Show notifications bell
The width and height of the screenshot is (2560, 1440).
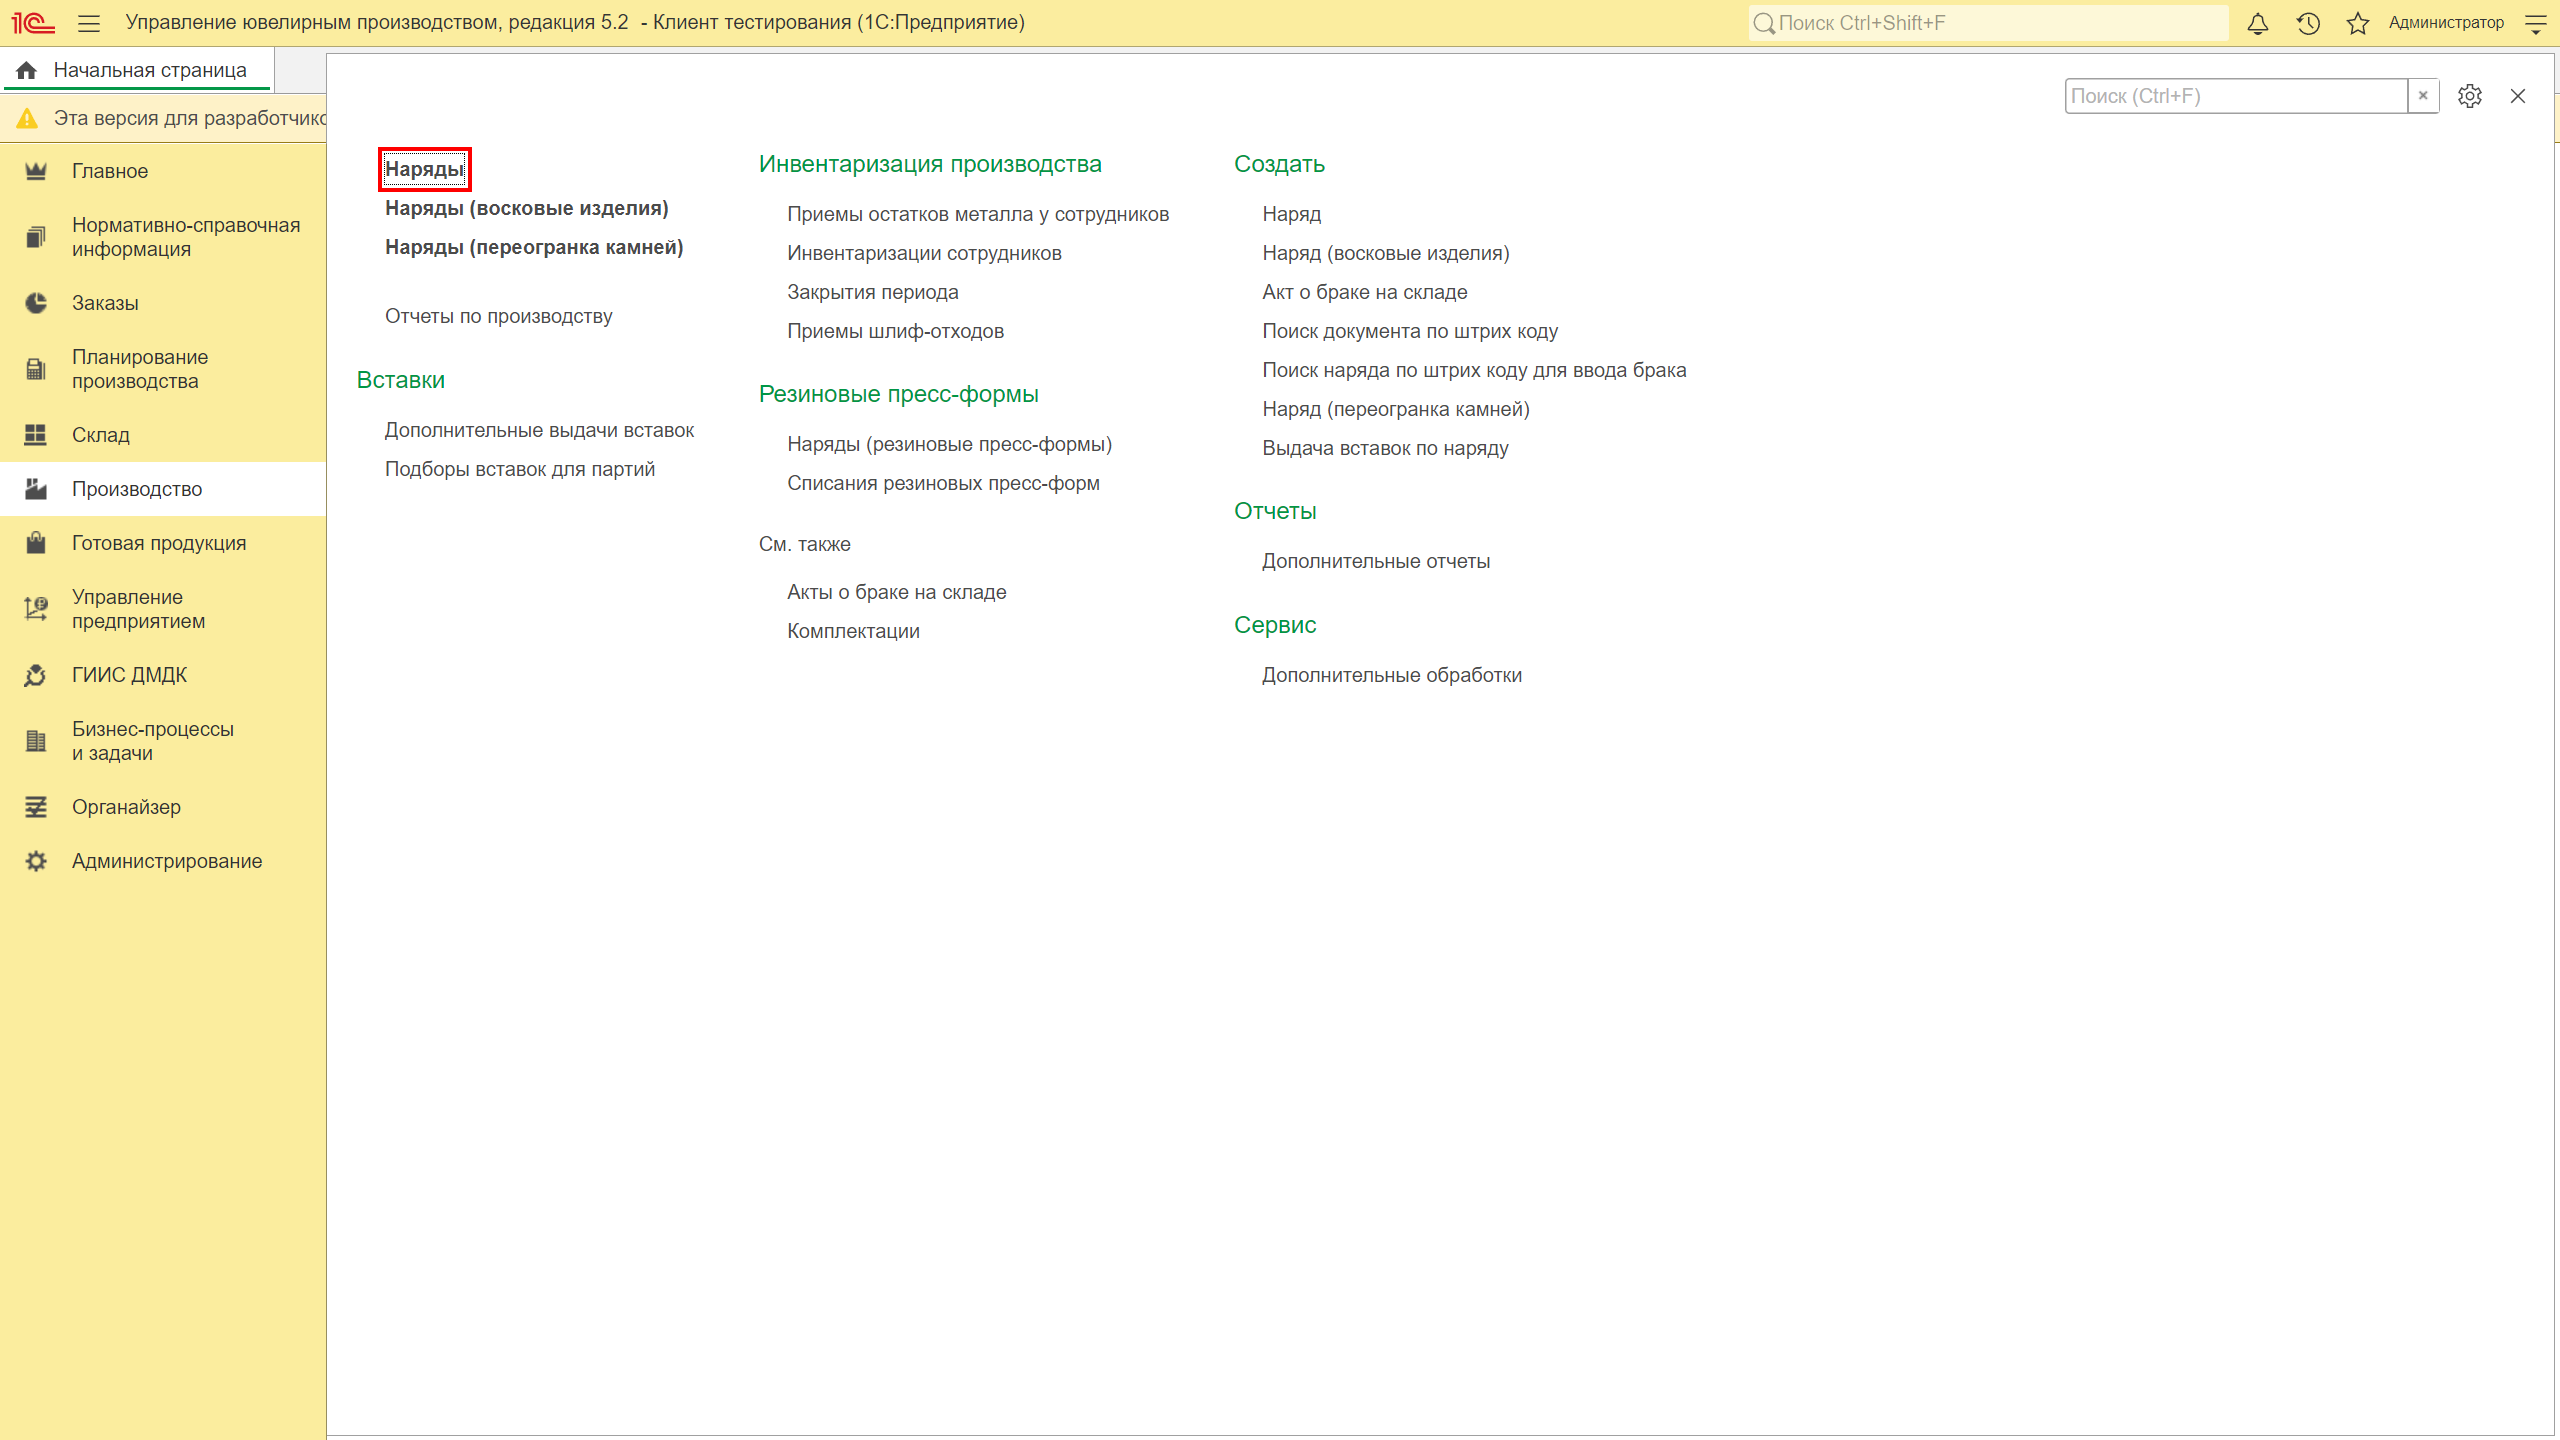2257,23
